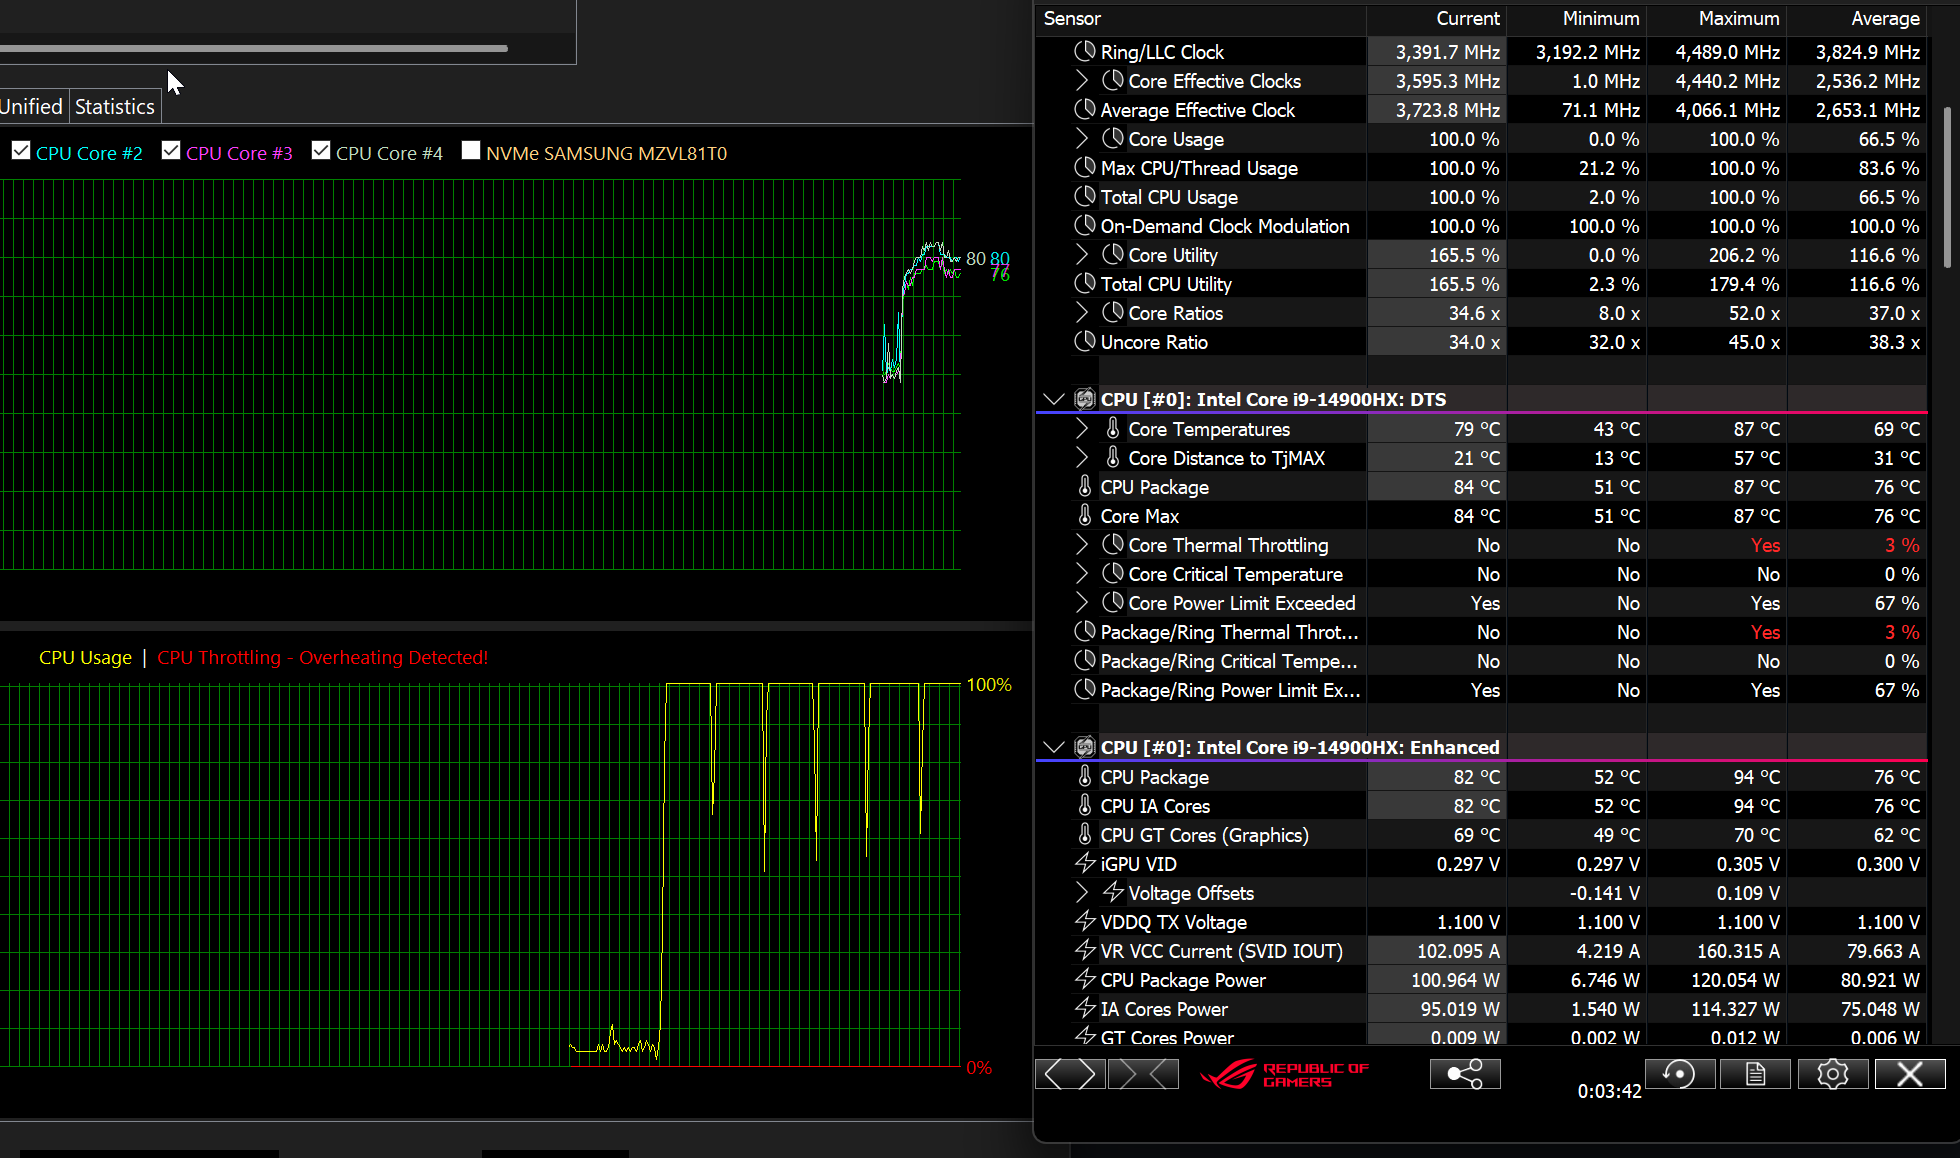Switch to the Unified tab
1960x1158 pixels.
click(x=32, y=106)
